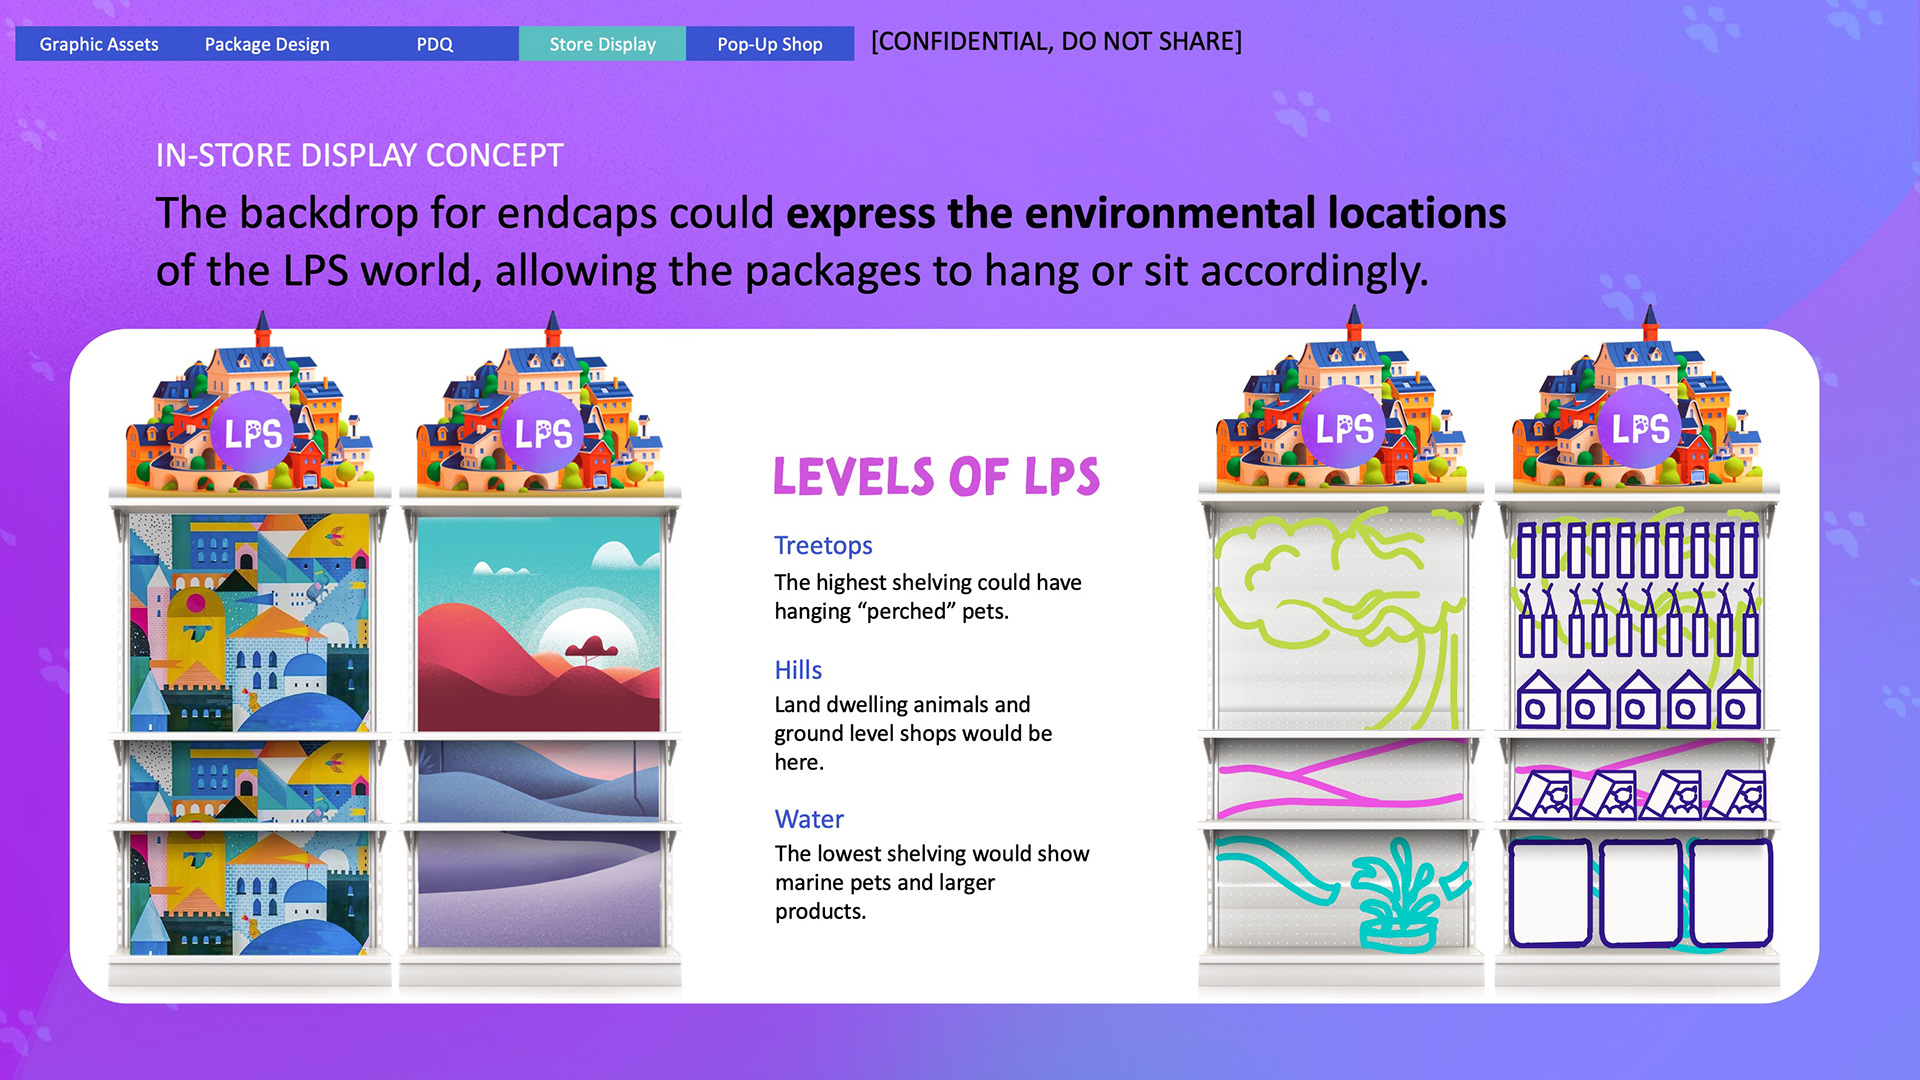1920x1080 pixels.
Task: Select the red hills sunset backdrop image
Action: (x=539, y=625)
